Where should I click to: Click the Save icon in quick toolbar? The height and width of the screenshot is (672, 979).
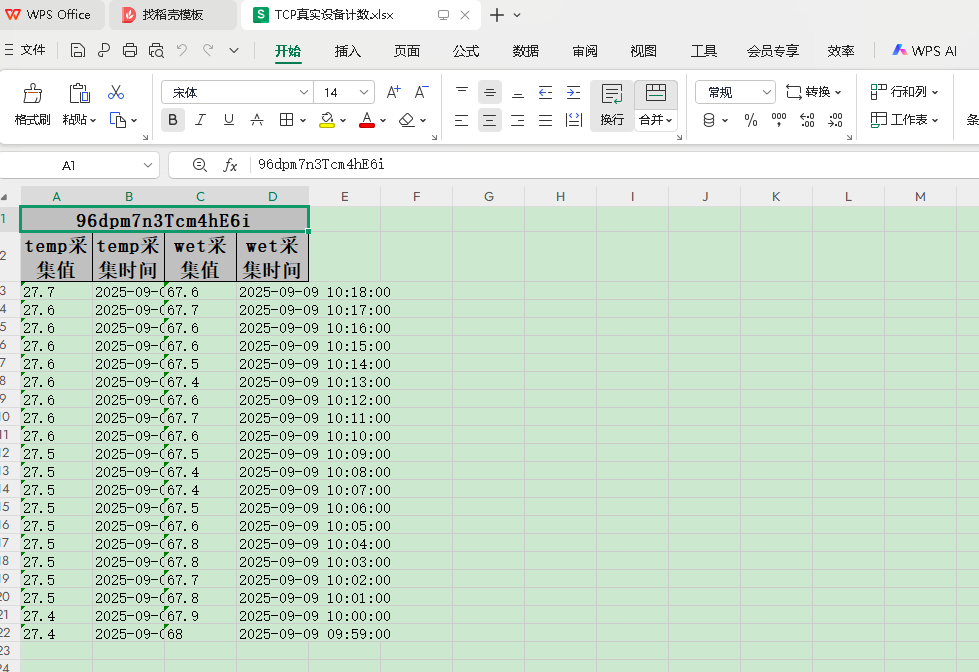point(78,51)
